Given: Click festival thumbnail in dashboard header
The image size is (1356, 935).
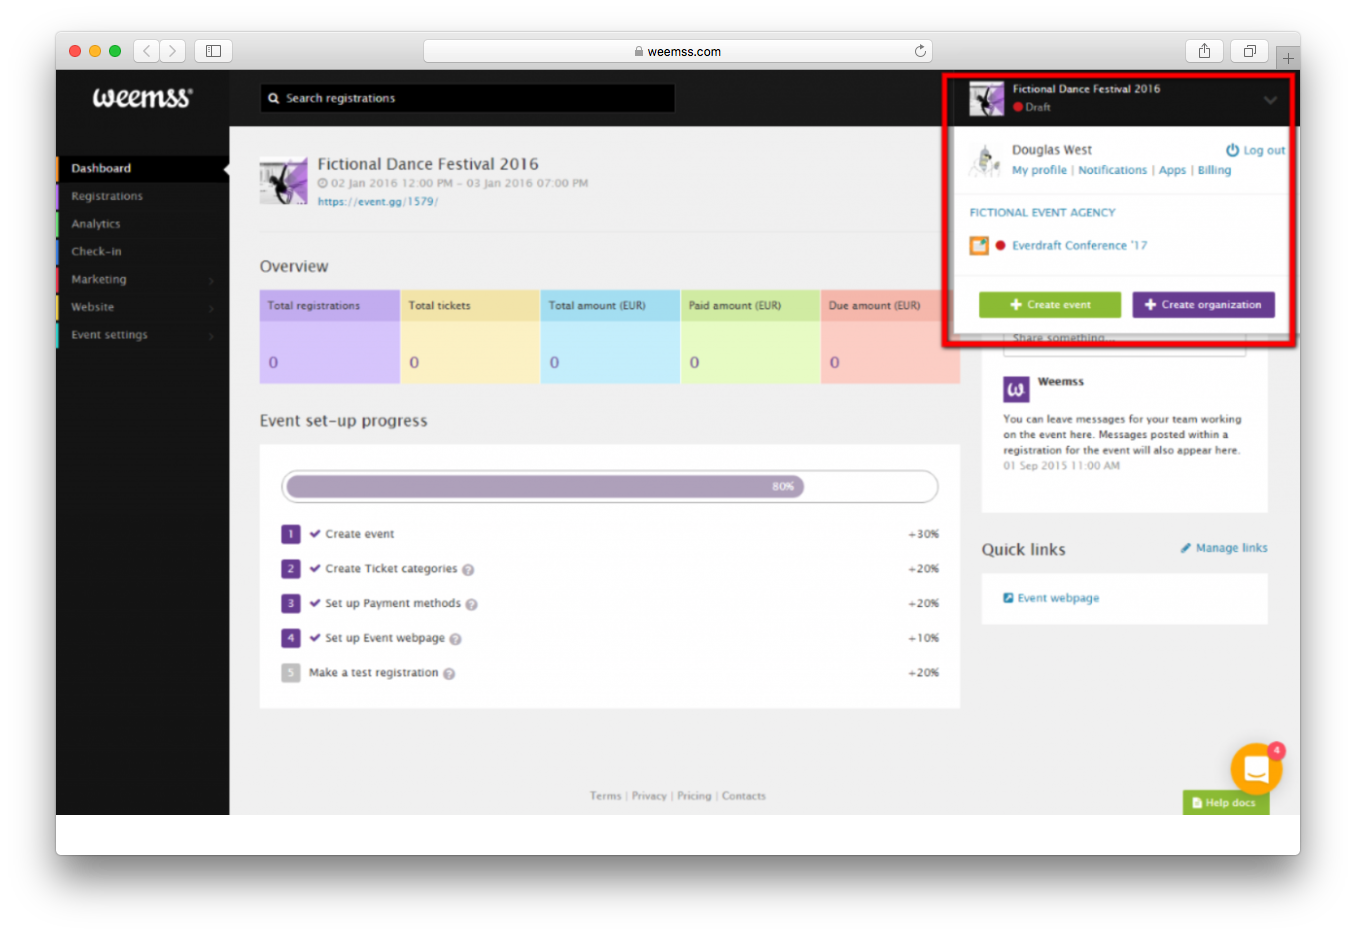Looking at the screenshot, I should point(283,181).
